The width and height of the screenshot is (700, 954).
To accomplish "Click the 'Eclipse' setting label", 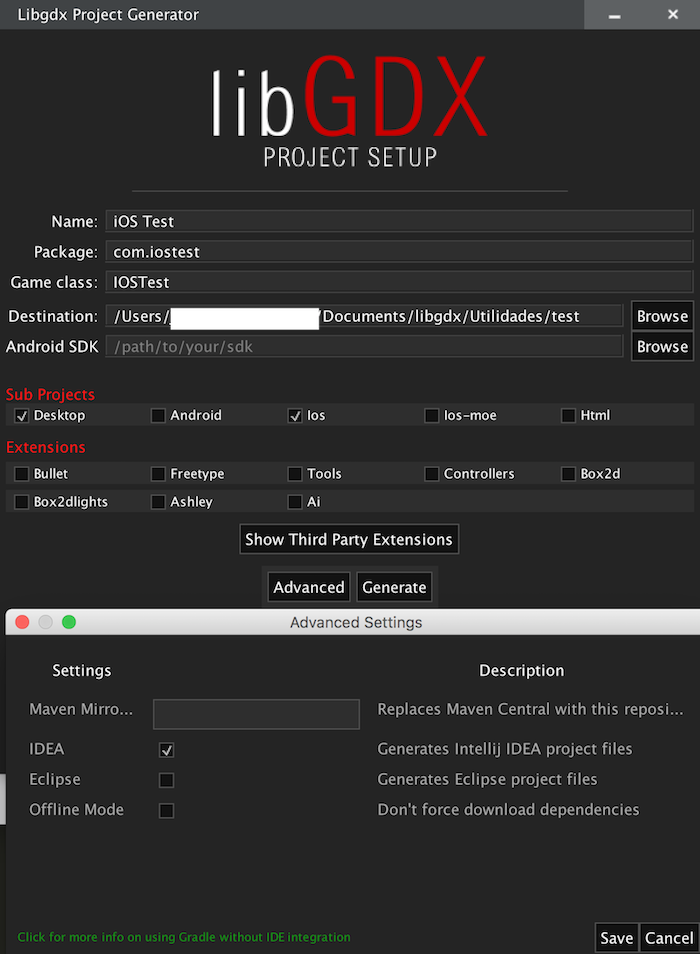I will [55, 779].
